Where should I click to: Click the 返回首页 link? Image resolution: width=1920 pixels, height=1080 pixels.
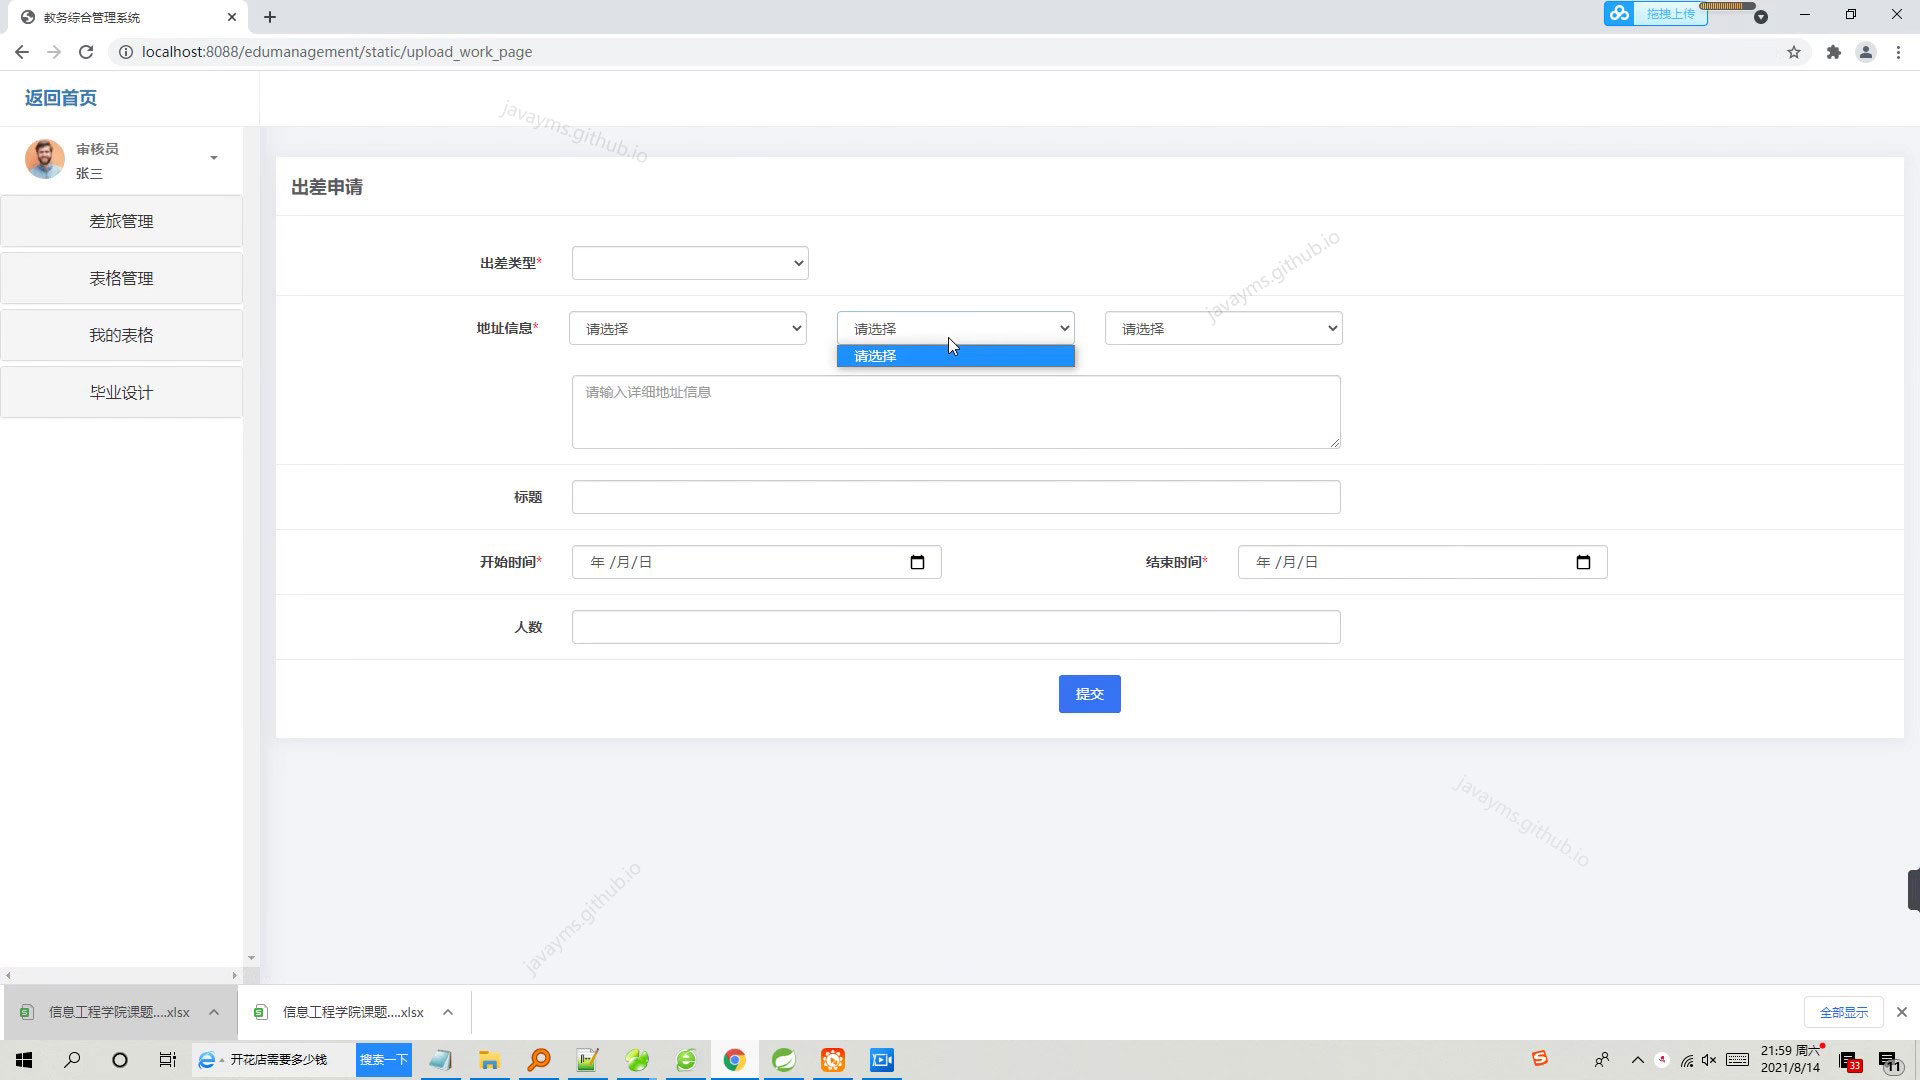(x=59, y=97)
